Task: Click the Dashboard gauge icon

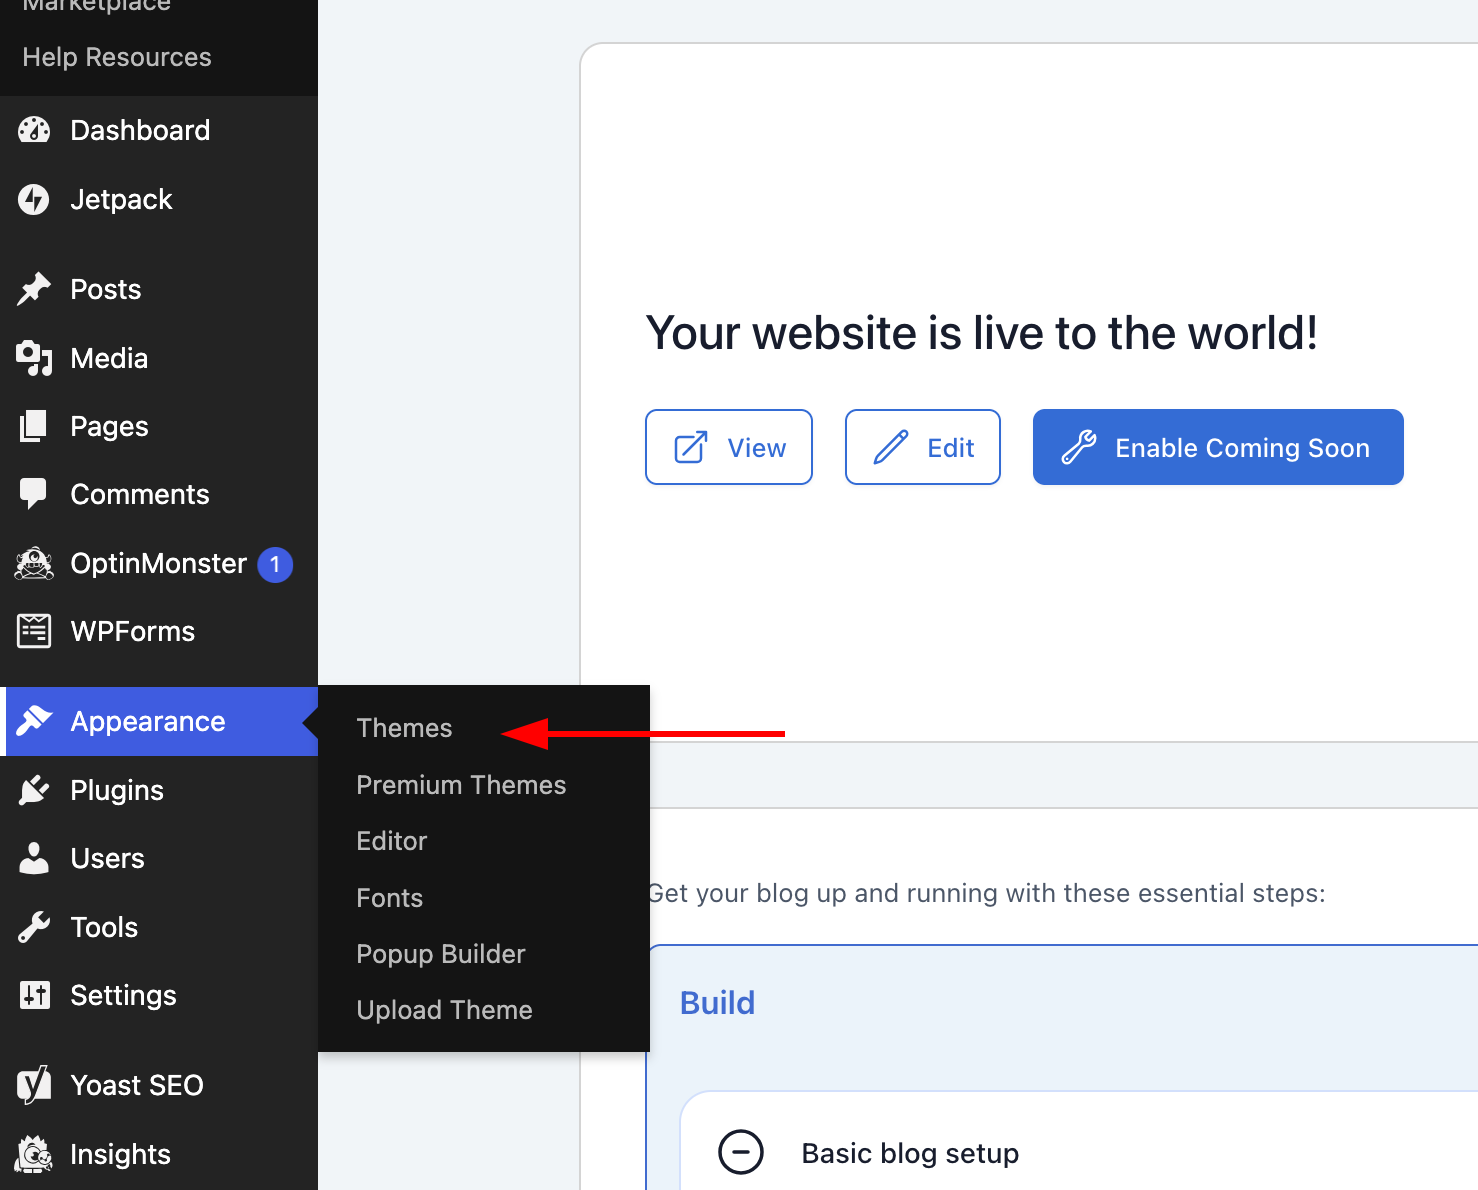Action: point(34,130)
